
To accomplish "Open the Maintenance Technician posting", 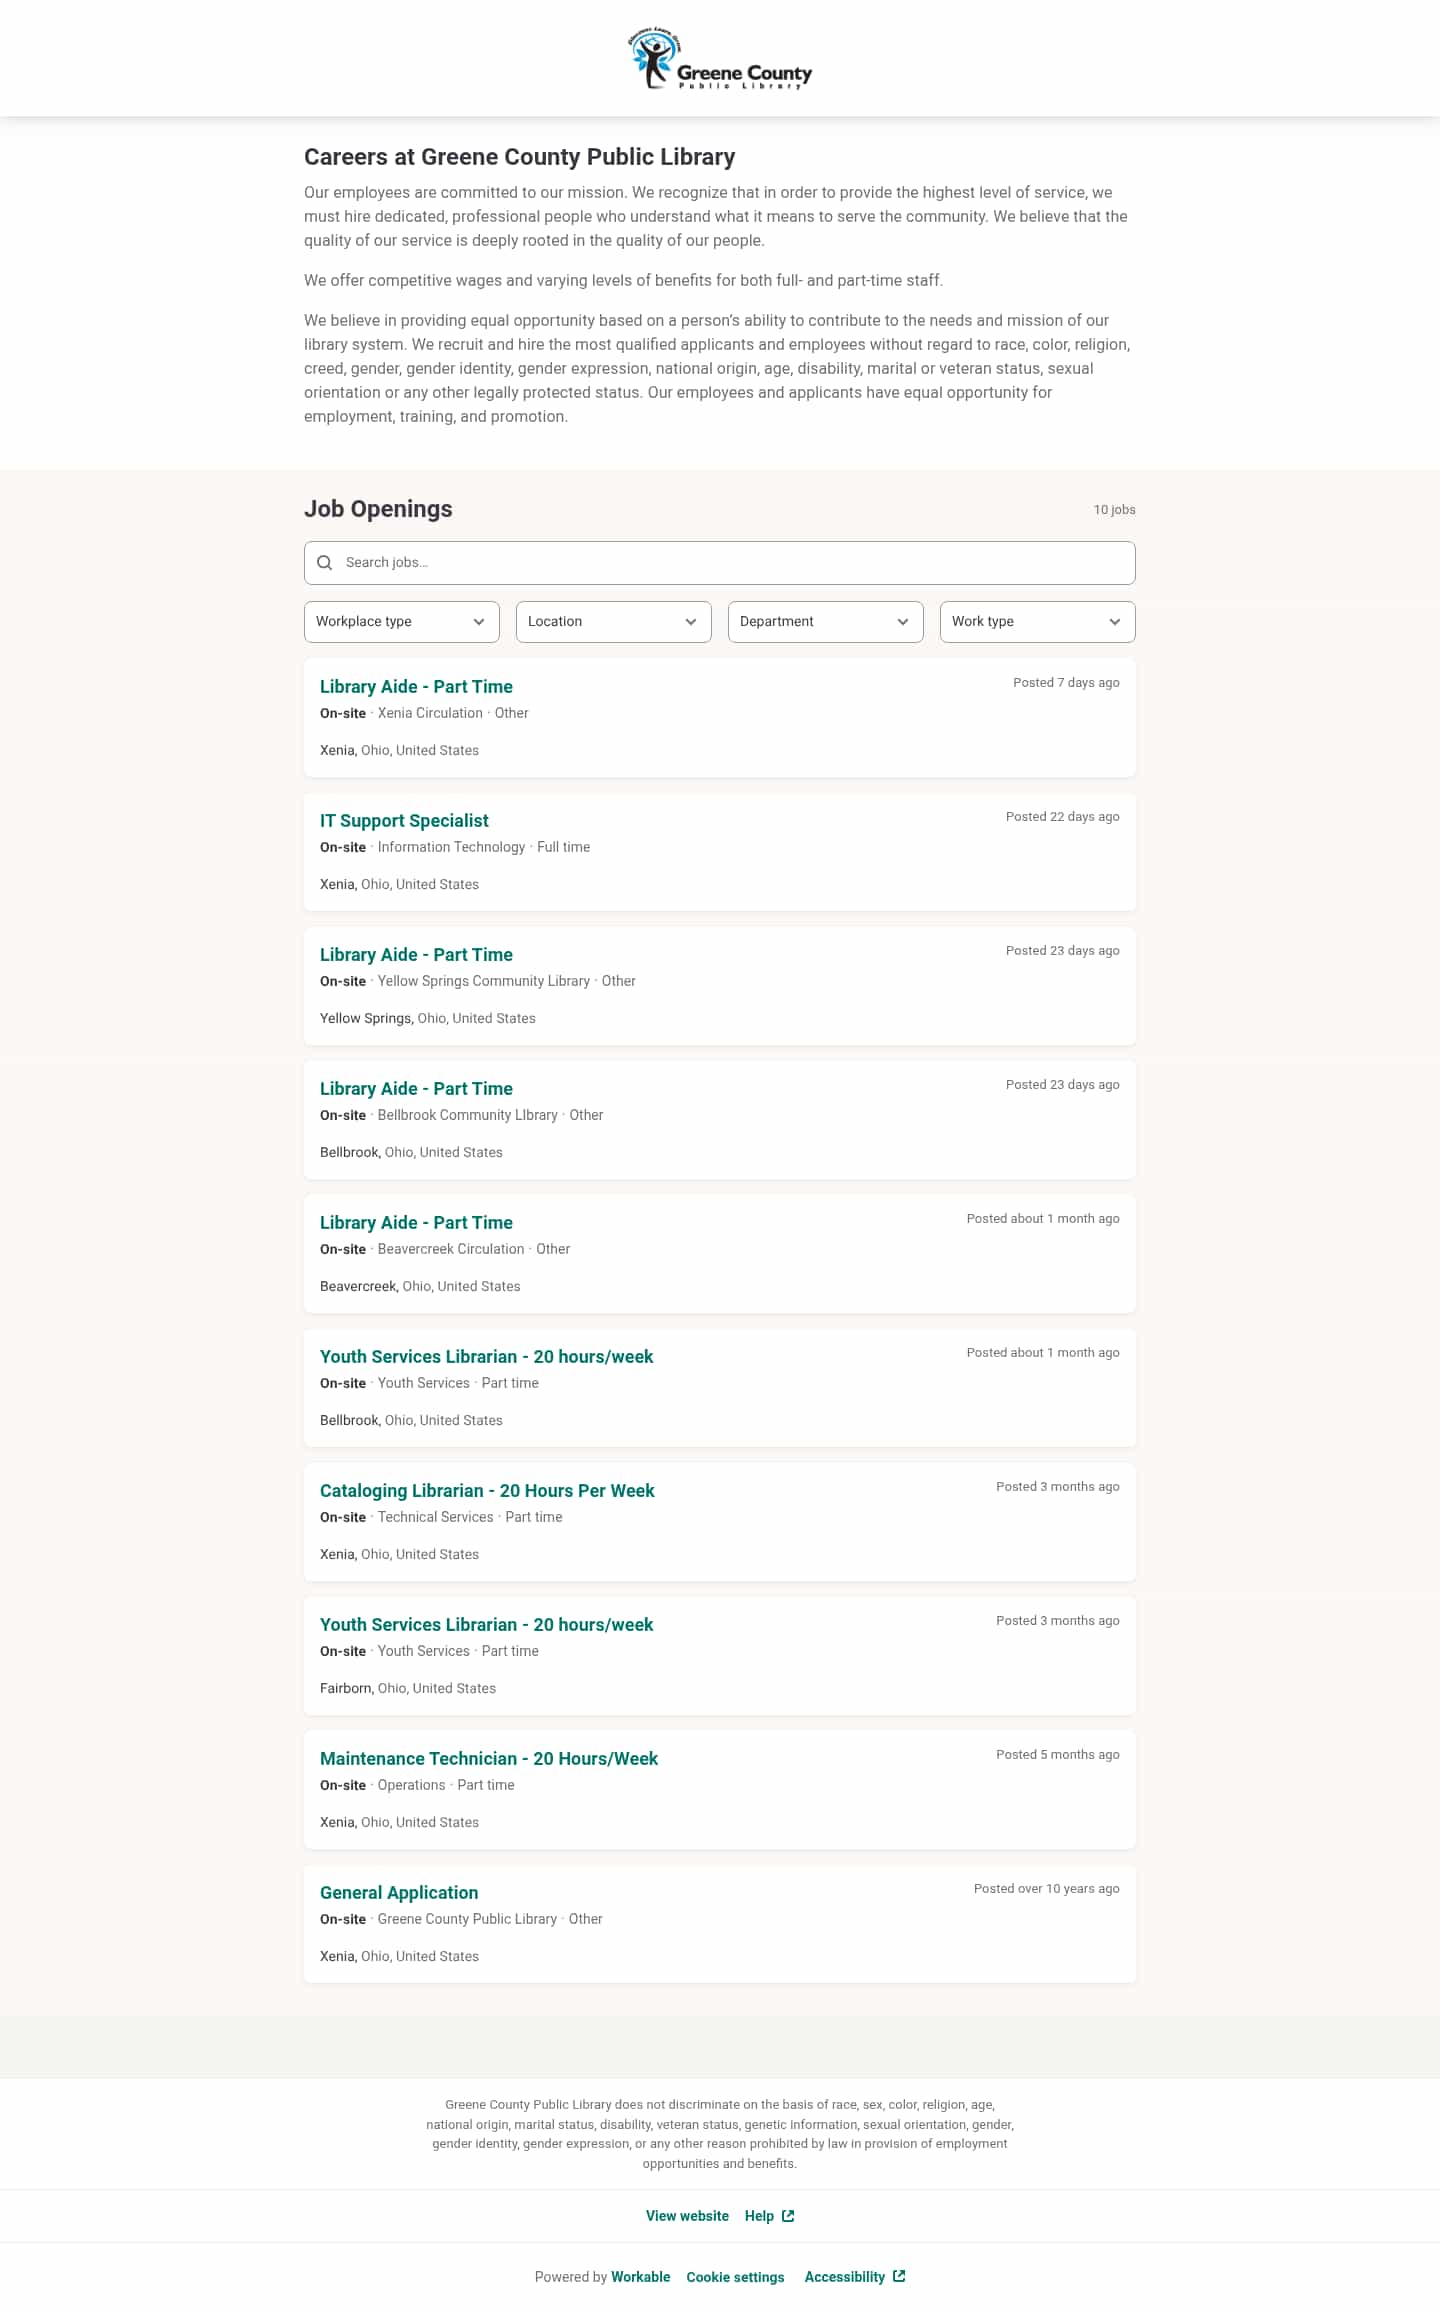I will pos(489,1758).
